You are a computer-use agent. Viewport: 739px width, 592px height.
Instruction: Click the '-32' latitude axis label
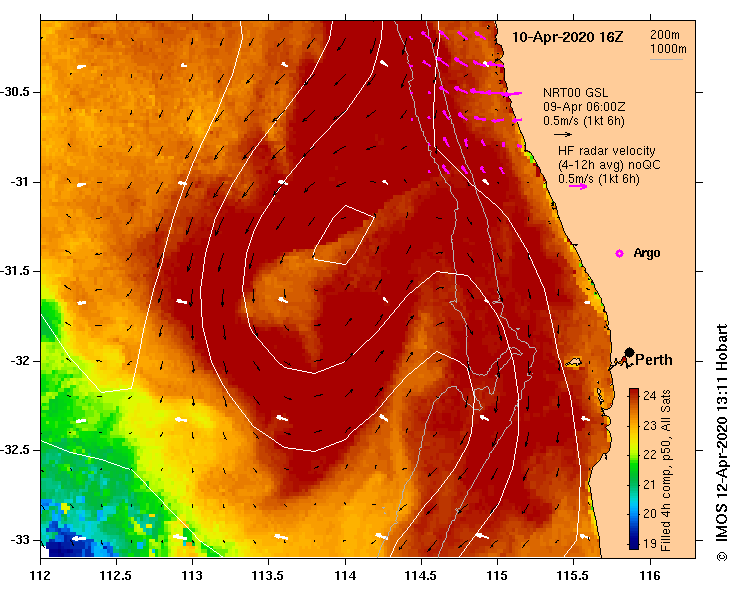coord(20,361)
